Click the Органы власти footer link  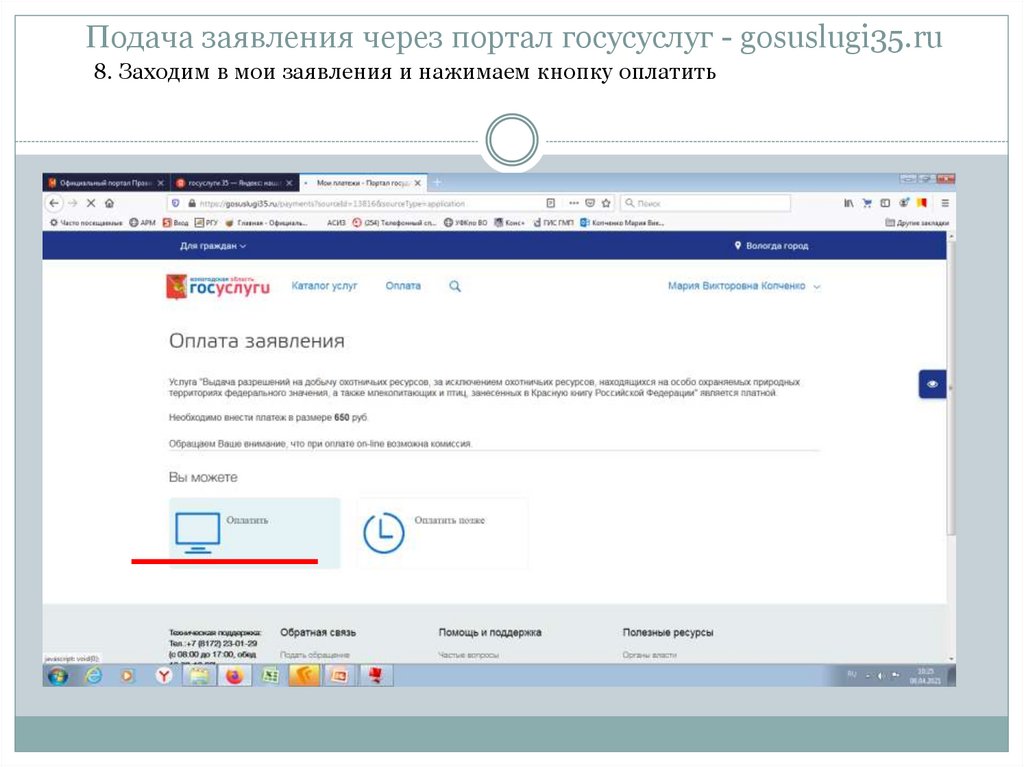[x=649, y=655]
